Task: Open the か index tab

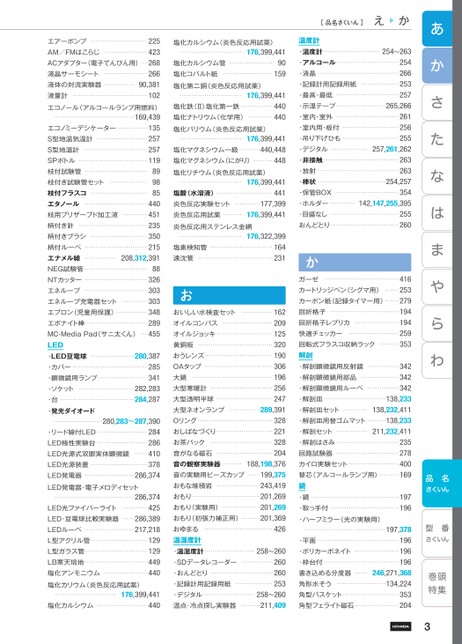Action: [x=437, y=65]
